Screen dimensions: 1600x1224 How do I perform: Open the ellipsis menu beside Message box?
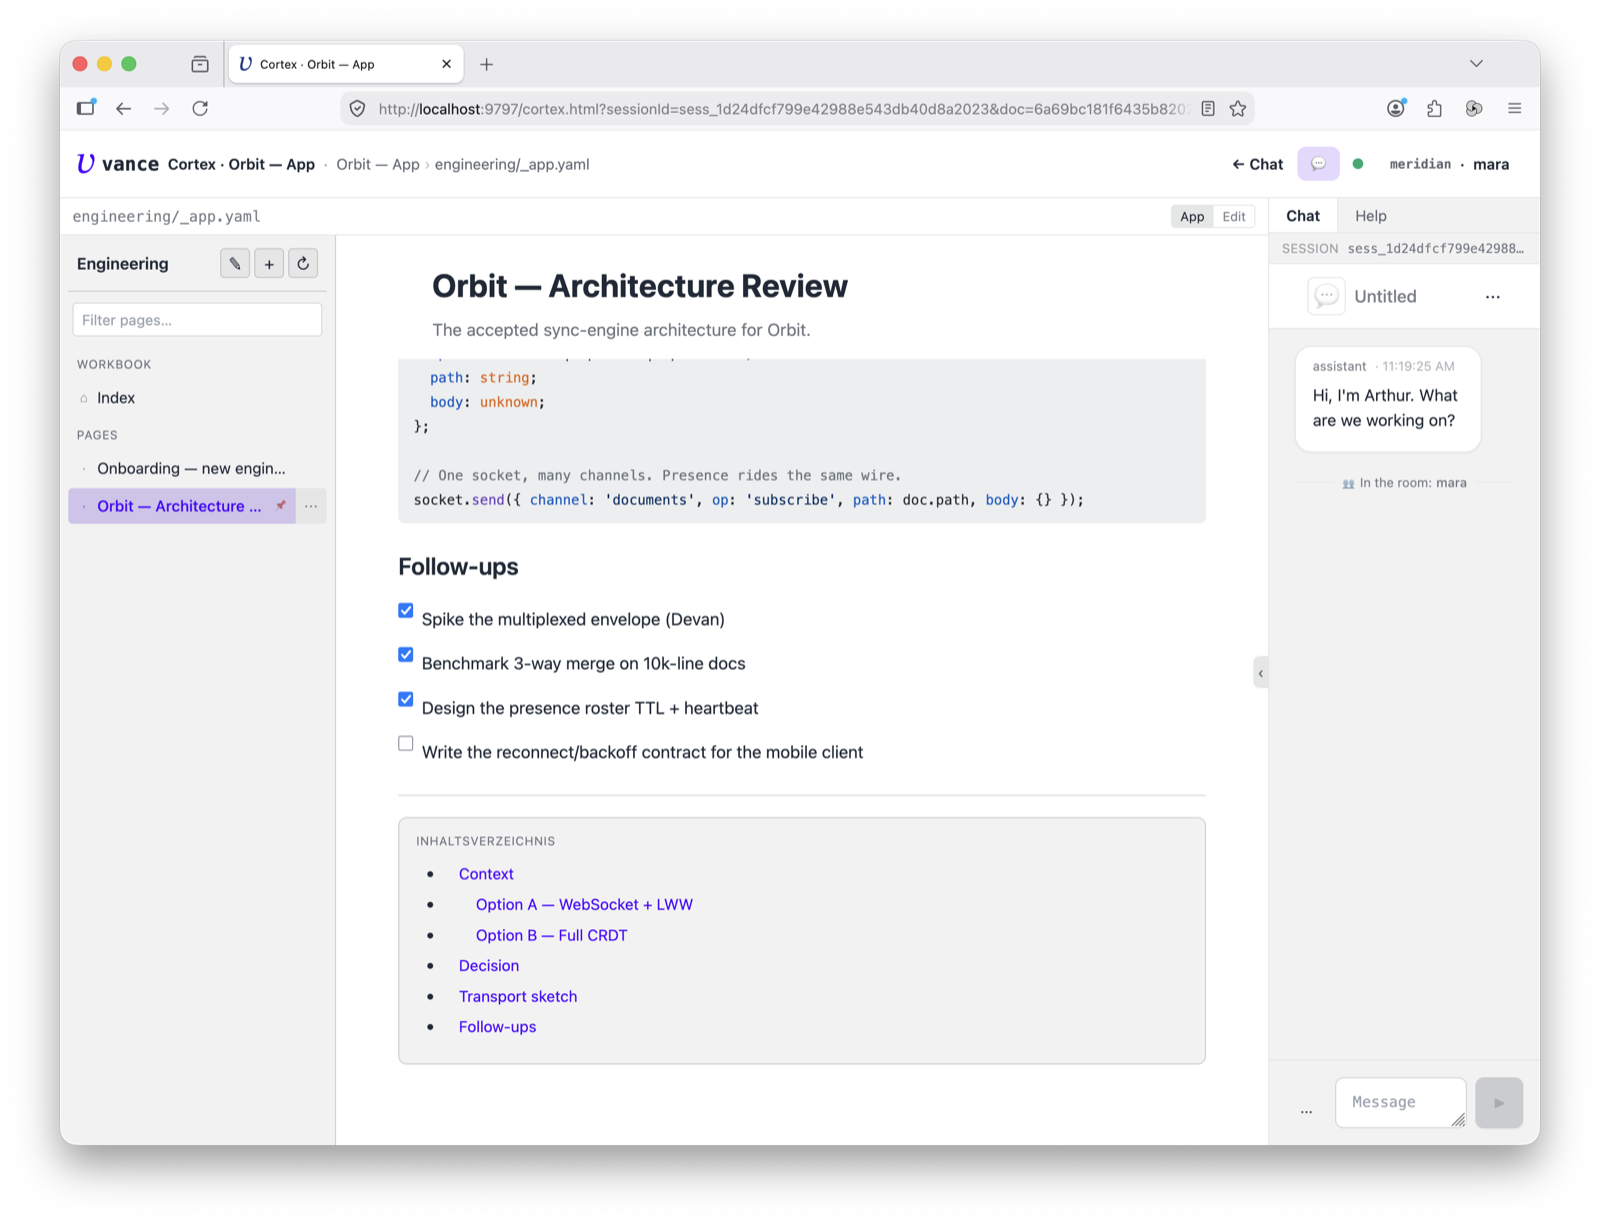1306,1110
